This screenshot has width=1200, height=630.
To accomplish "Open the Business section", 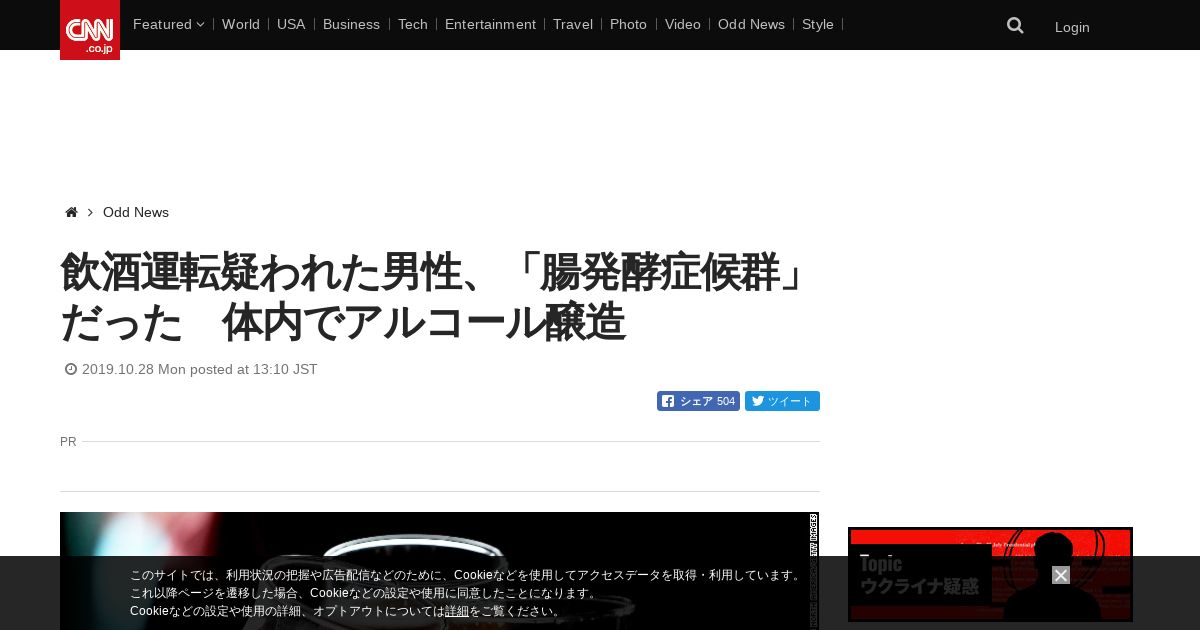I will pyautogui.click(x=351, y=24).
